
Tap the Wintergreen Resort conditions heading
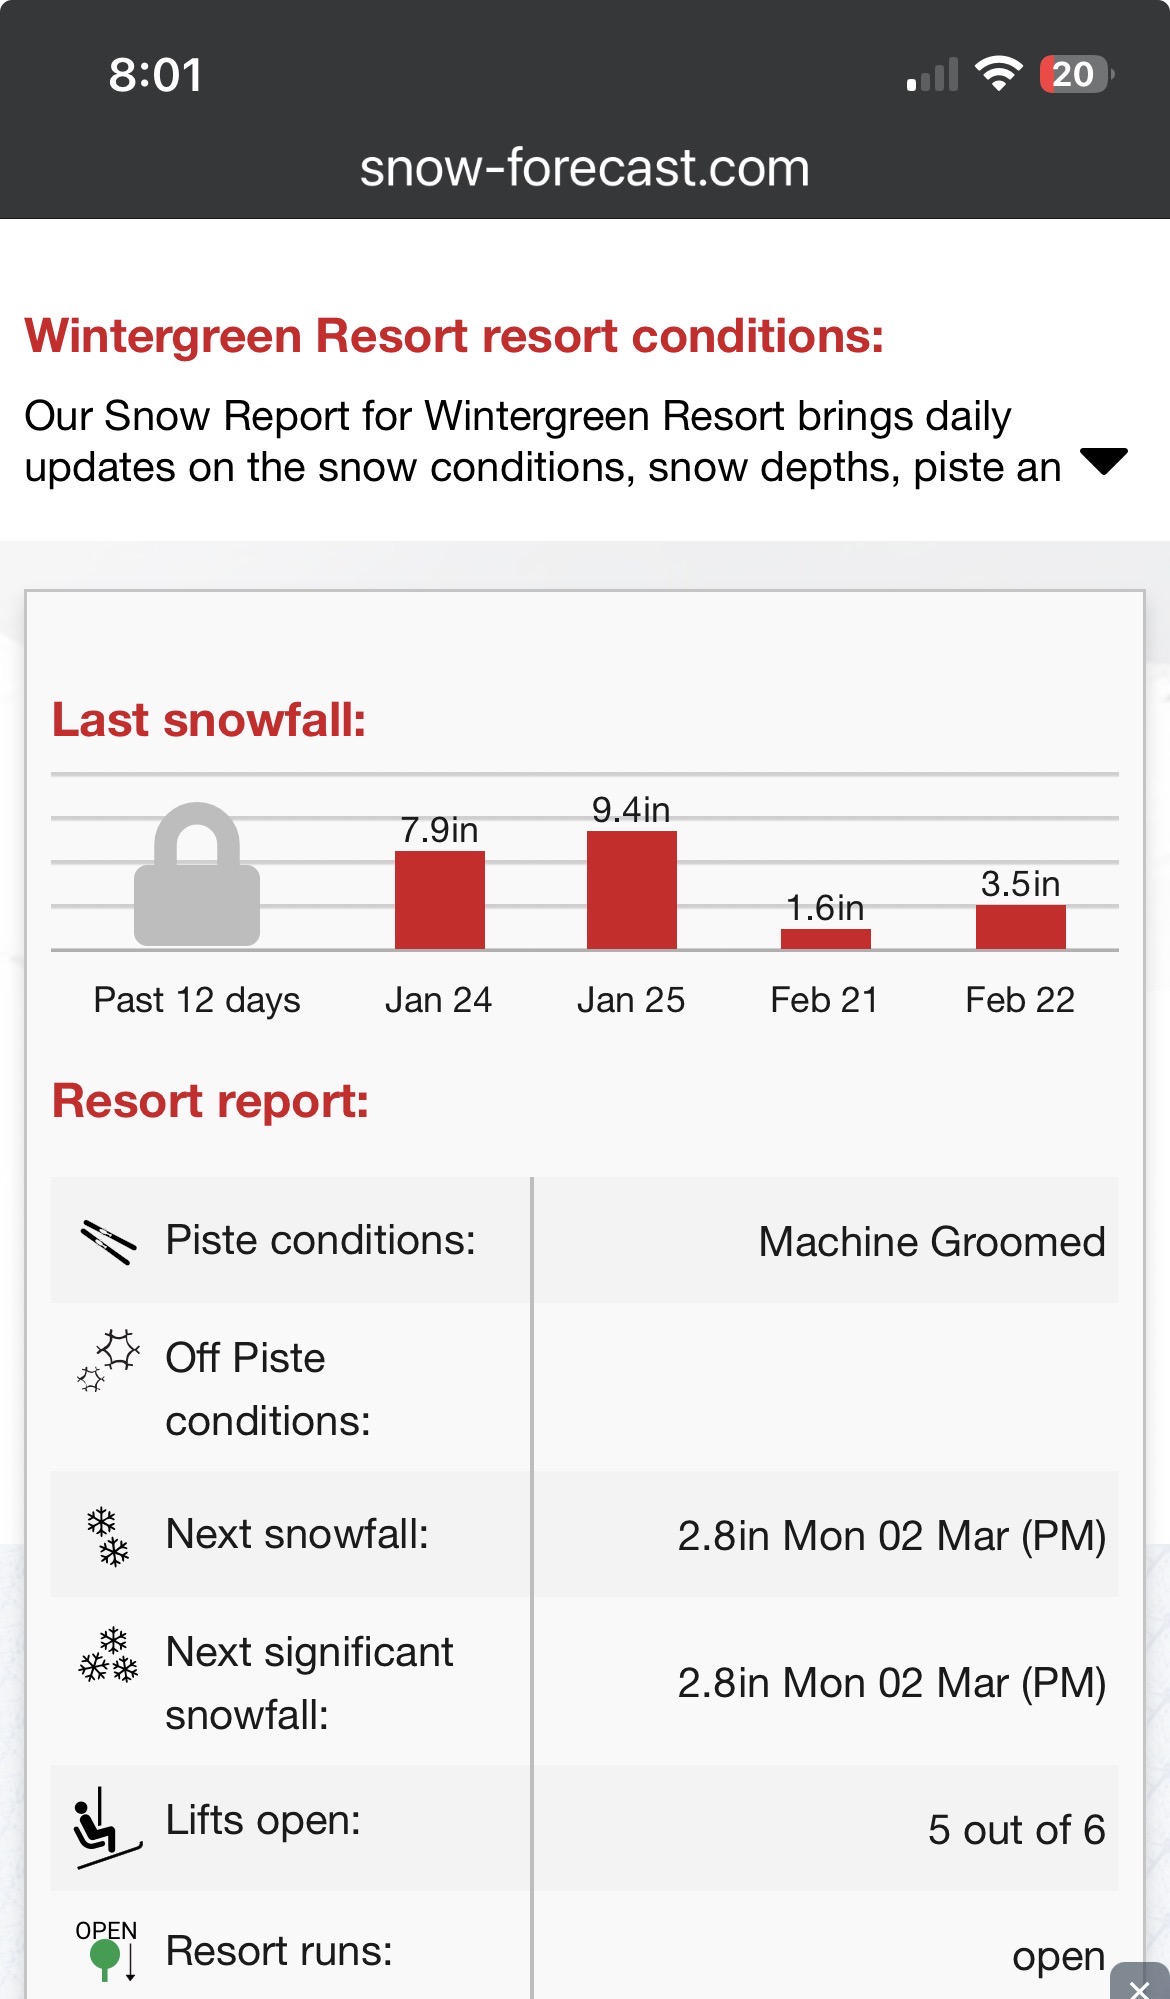point(454,336)
